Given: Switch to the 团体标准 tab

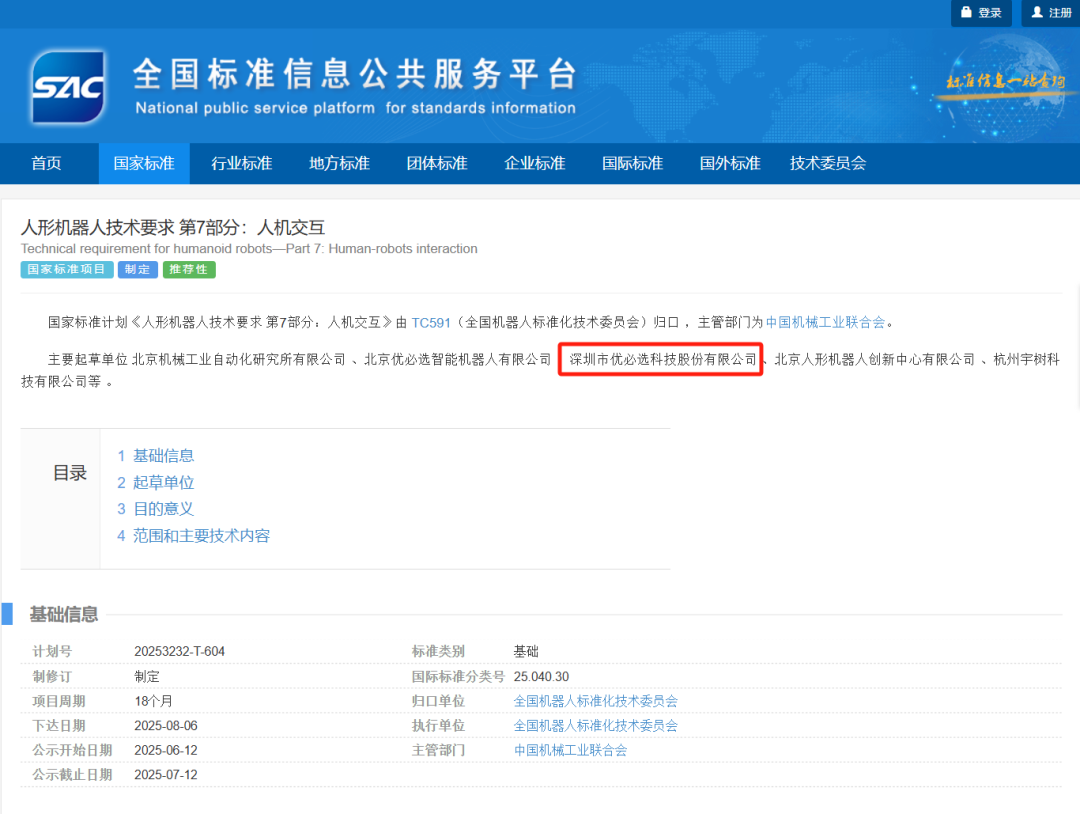Looking at the screenshot, I should coord(437,163).
